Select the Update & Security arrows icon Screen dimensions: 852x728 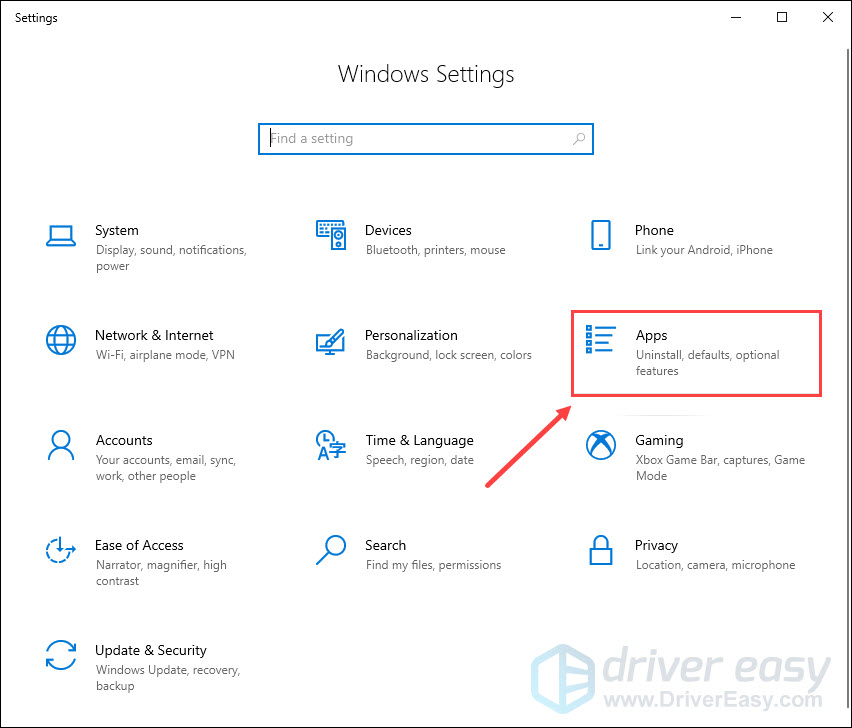click(61, 655)
